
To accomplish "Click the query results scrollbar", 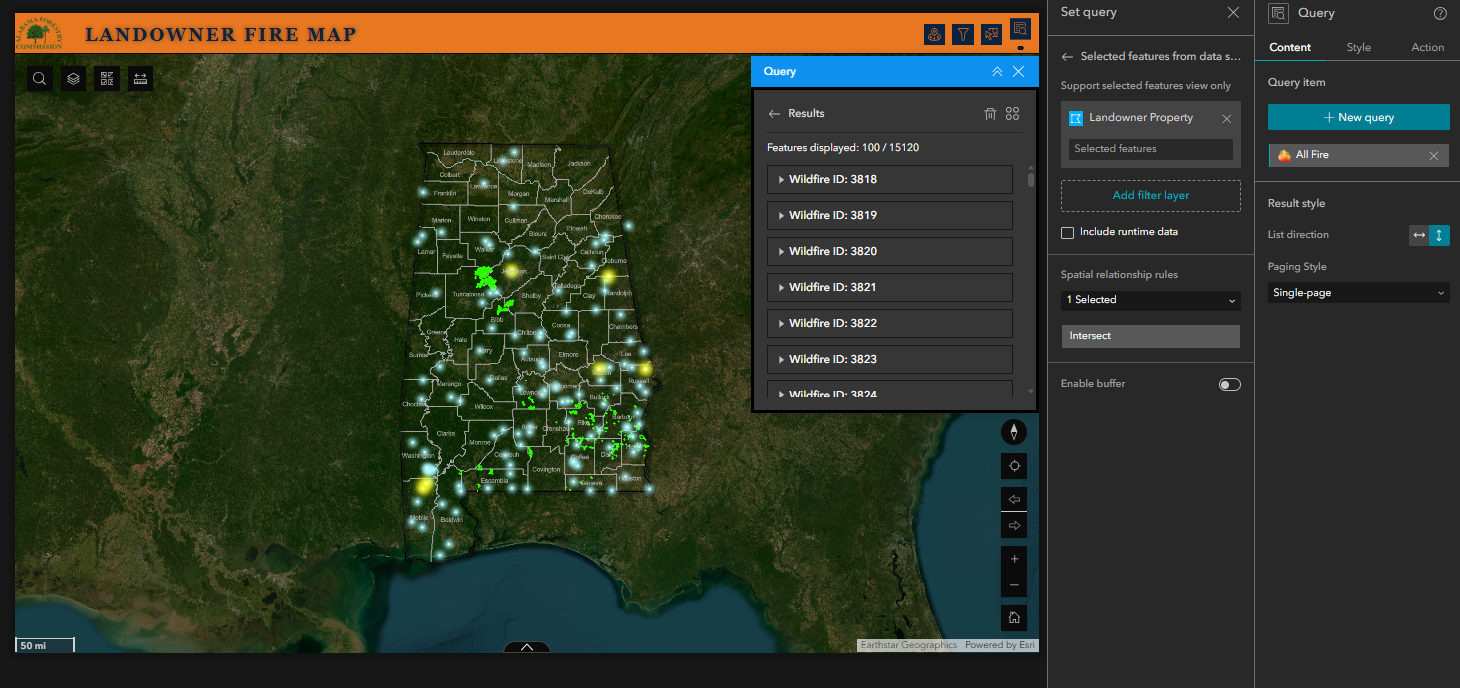I will click(1031, 180).
